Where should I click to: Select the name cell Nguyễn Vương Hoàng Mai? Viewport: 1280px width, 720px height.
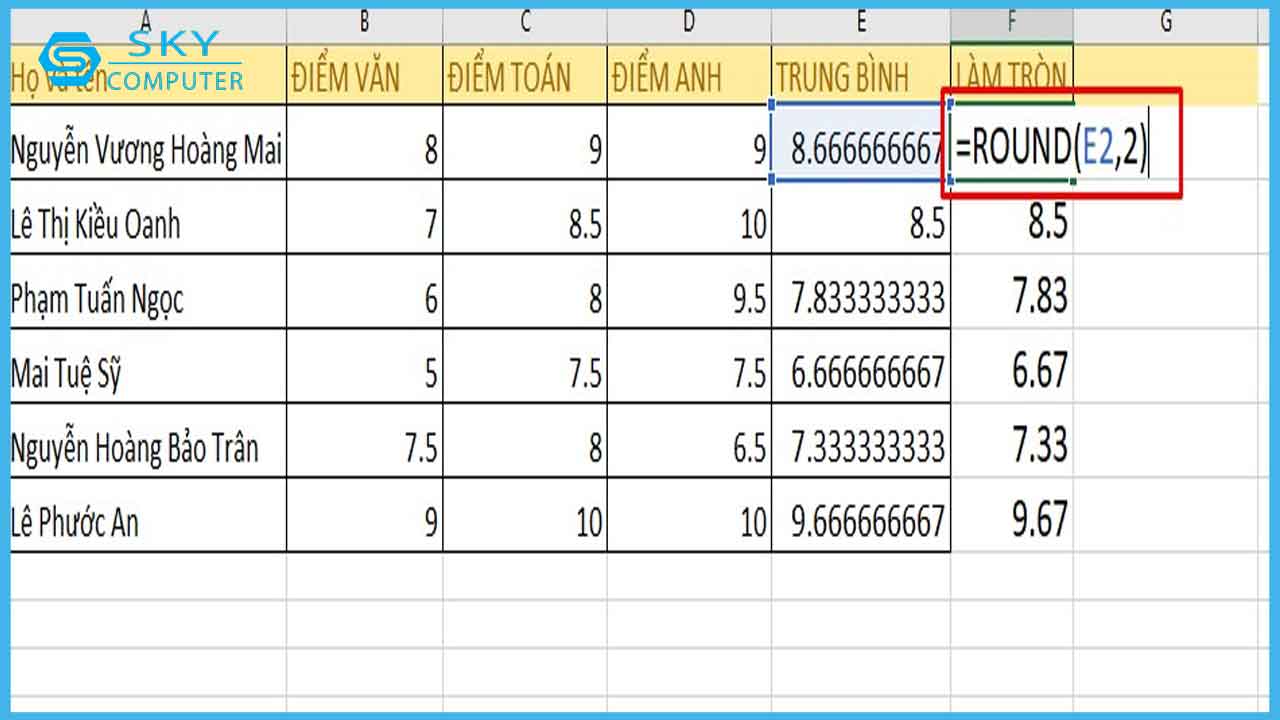point(148,144)
